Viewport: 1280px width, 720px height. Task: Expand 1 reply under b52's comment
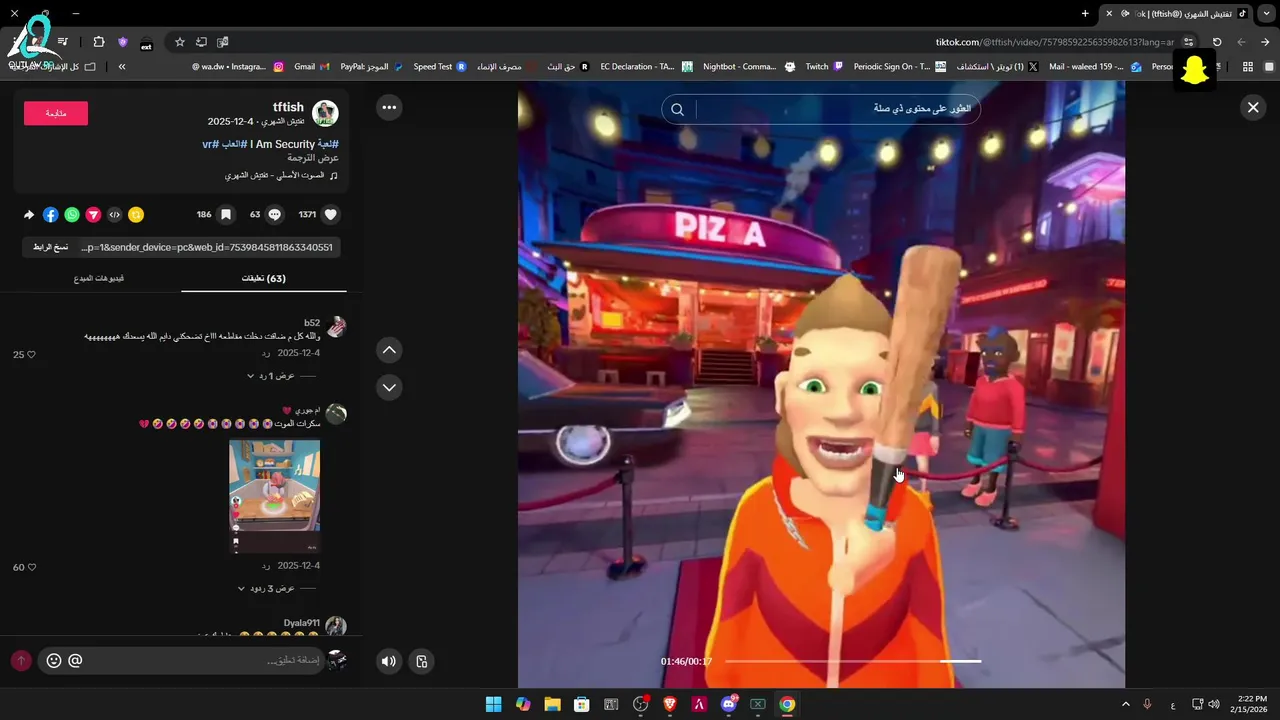(x=271, y=376)
